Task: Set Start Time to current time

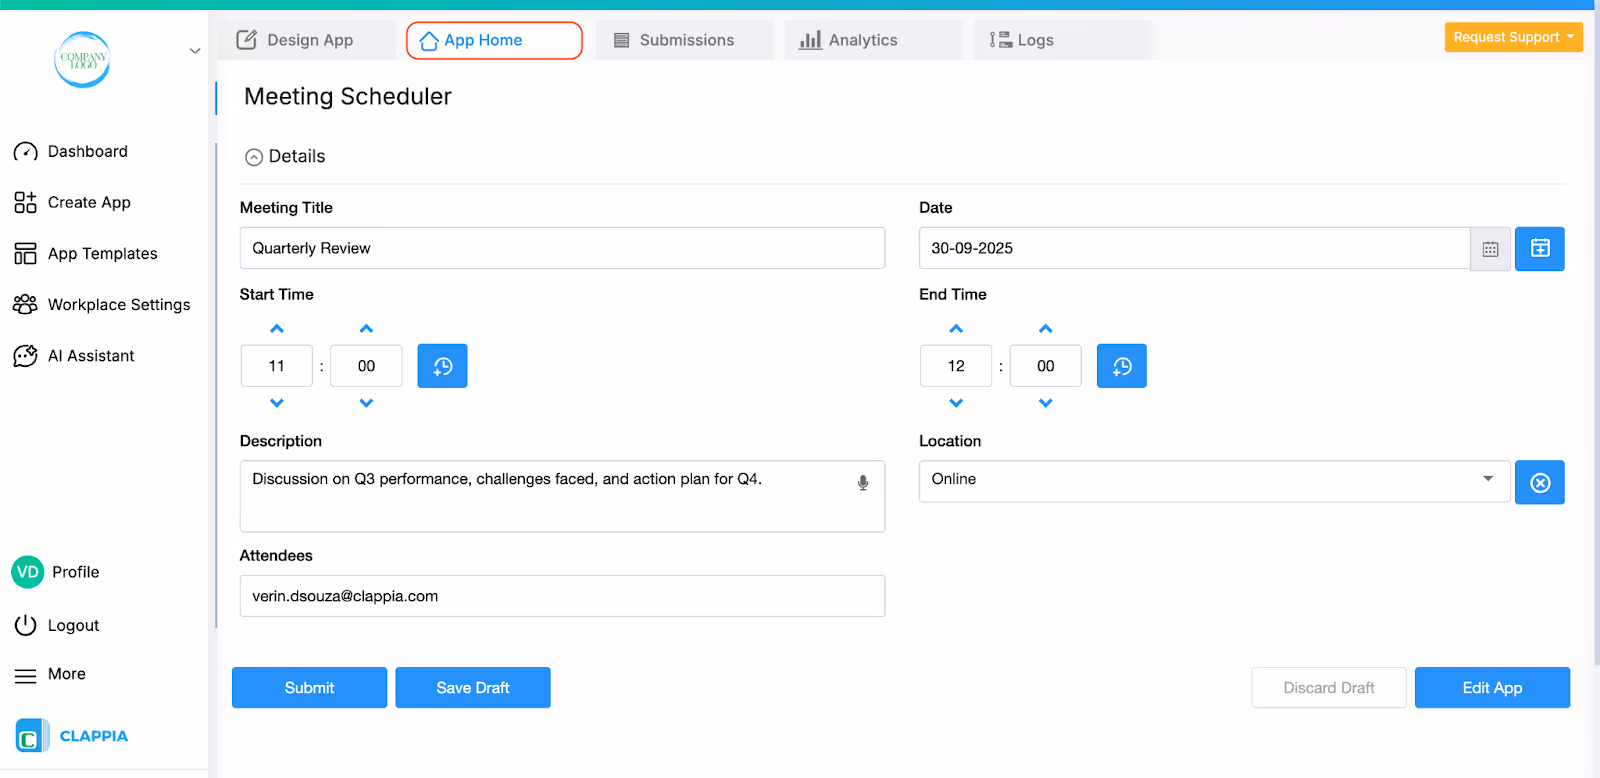Action: [442, 366]
